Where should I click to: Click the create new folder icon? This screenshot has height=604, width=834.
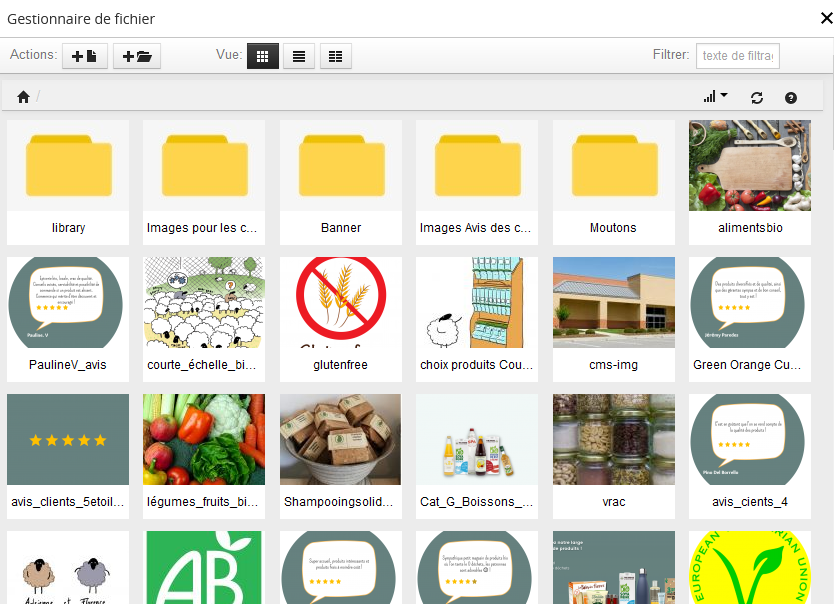coord(137,56)
